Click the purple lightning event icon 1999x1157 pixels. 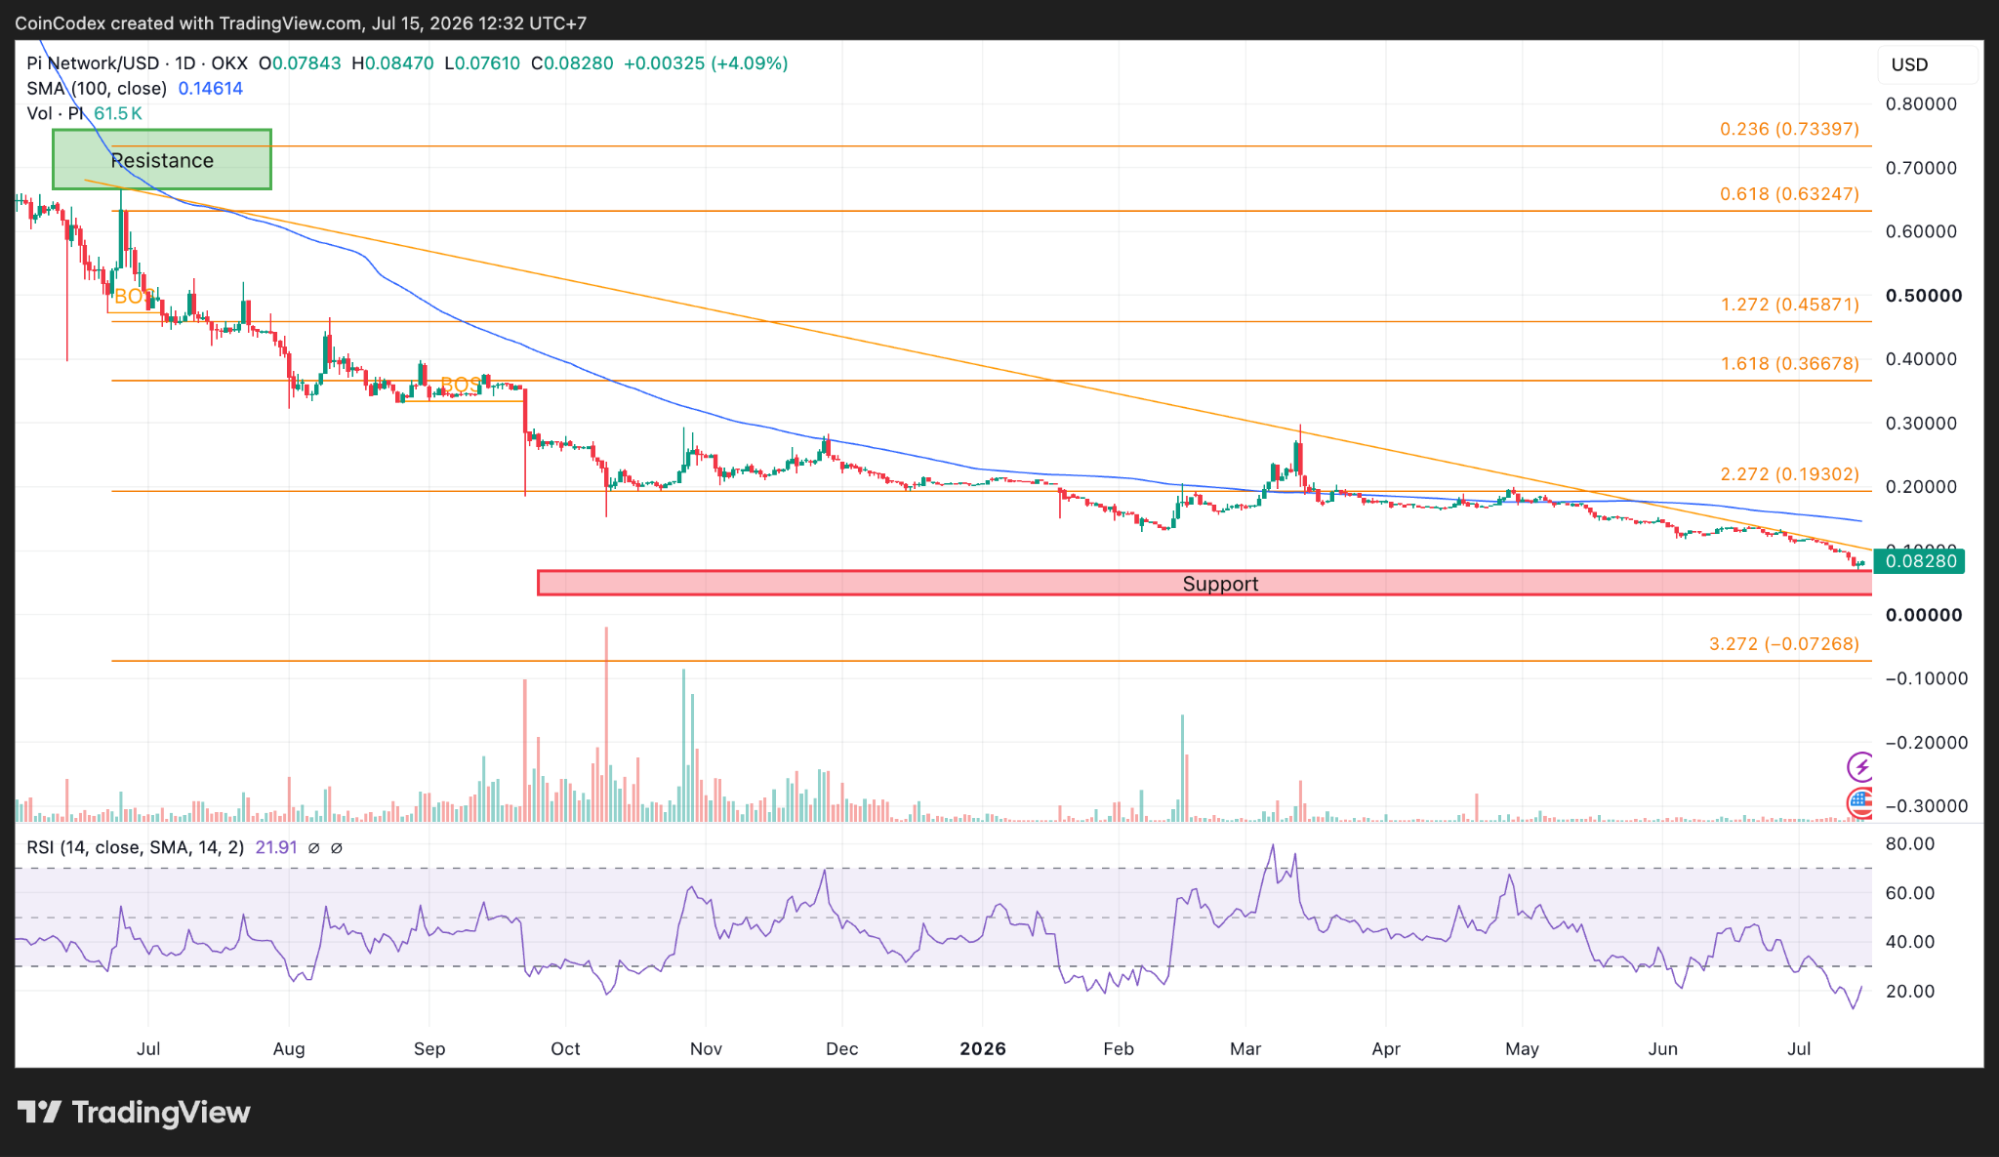pos(1859,767)
